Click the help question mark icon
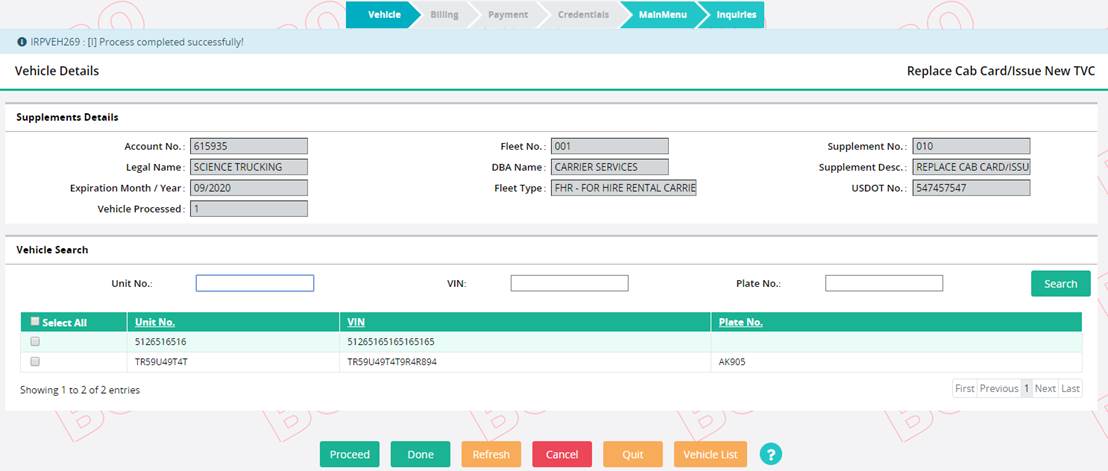1108x471 pixels. (x=770, y=454)
